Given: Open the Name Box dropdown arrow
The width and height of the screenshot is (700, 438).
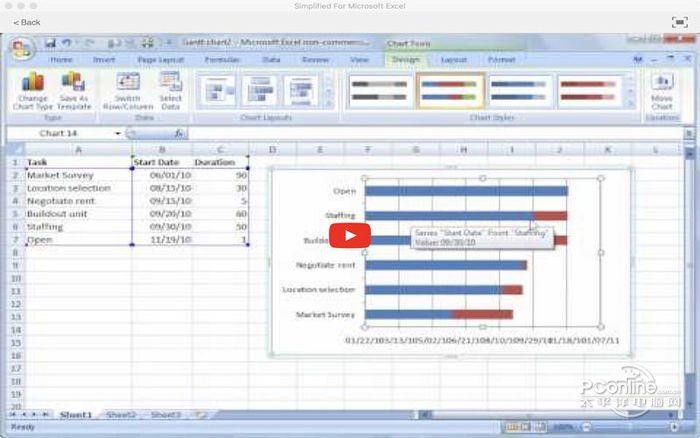Looking at the screenshot, I should [118, 133].
